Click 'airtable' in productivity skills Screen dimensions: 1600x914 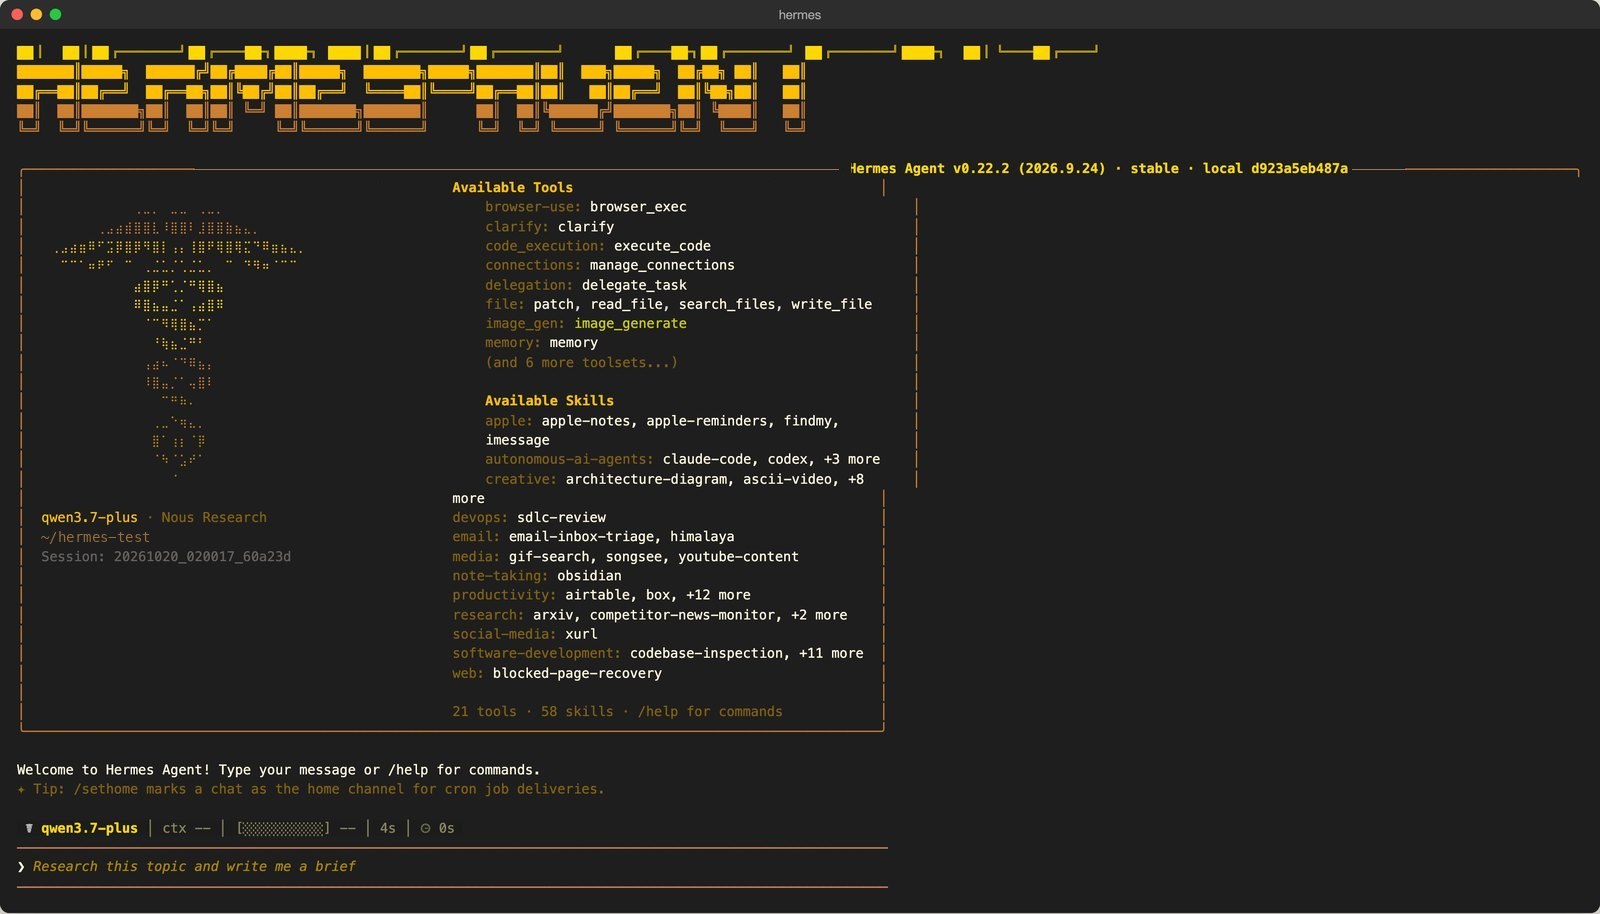(x=597, y=595)
